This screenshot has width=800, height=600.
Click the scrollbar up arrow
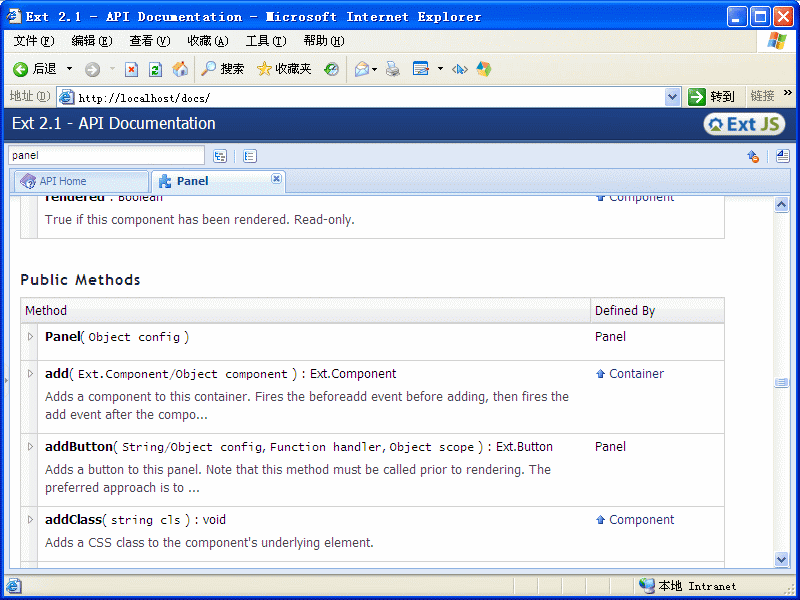[x=782, y=205]
